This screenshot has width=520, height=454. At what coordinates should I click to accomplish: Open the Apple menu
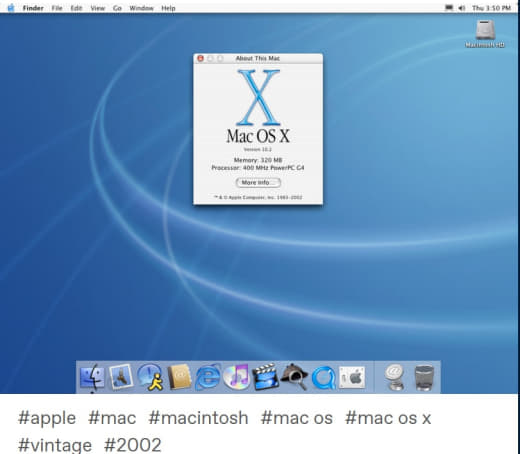pyautogui.click(x=11, y=8)
